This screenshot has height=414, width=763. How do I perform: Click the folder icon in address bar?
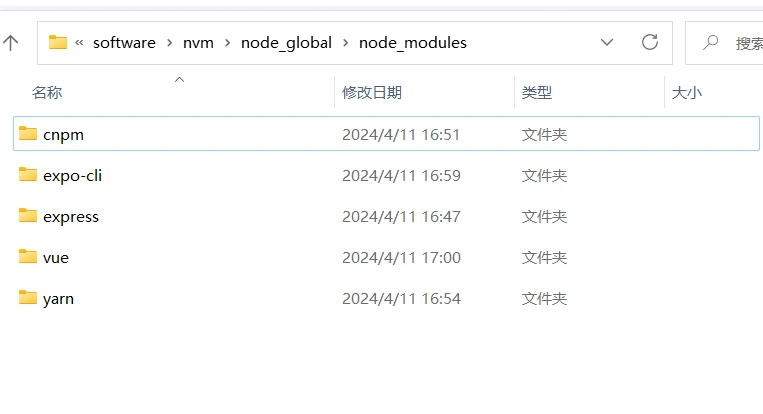click(x=57, y=42)
